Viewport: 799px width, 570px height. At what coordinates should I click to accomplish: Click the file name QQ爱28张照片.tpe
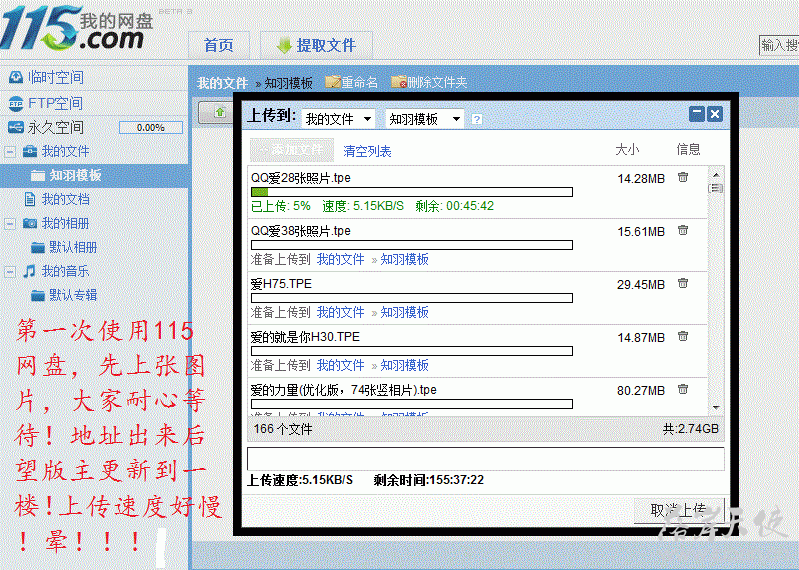coord(301,178)
